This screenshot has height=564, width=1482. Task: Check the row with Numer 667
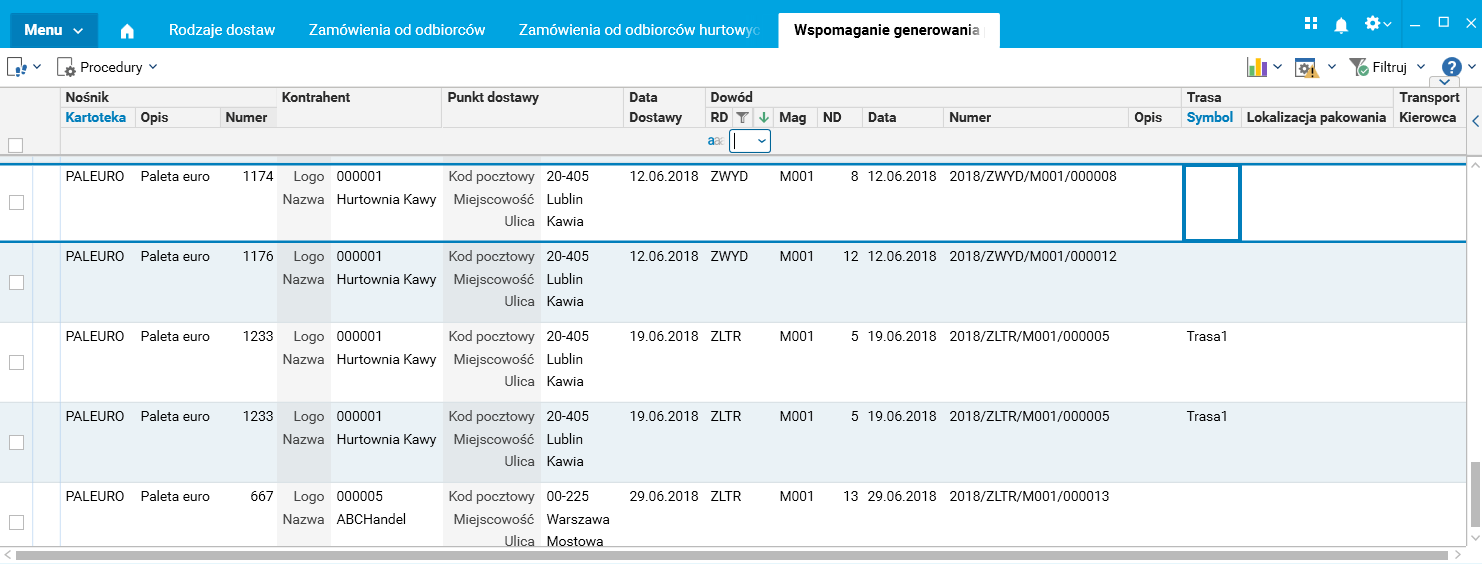click(x=16, y=522)
